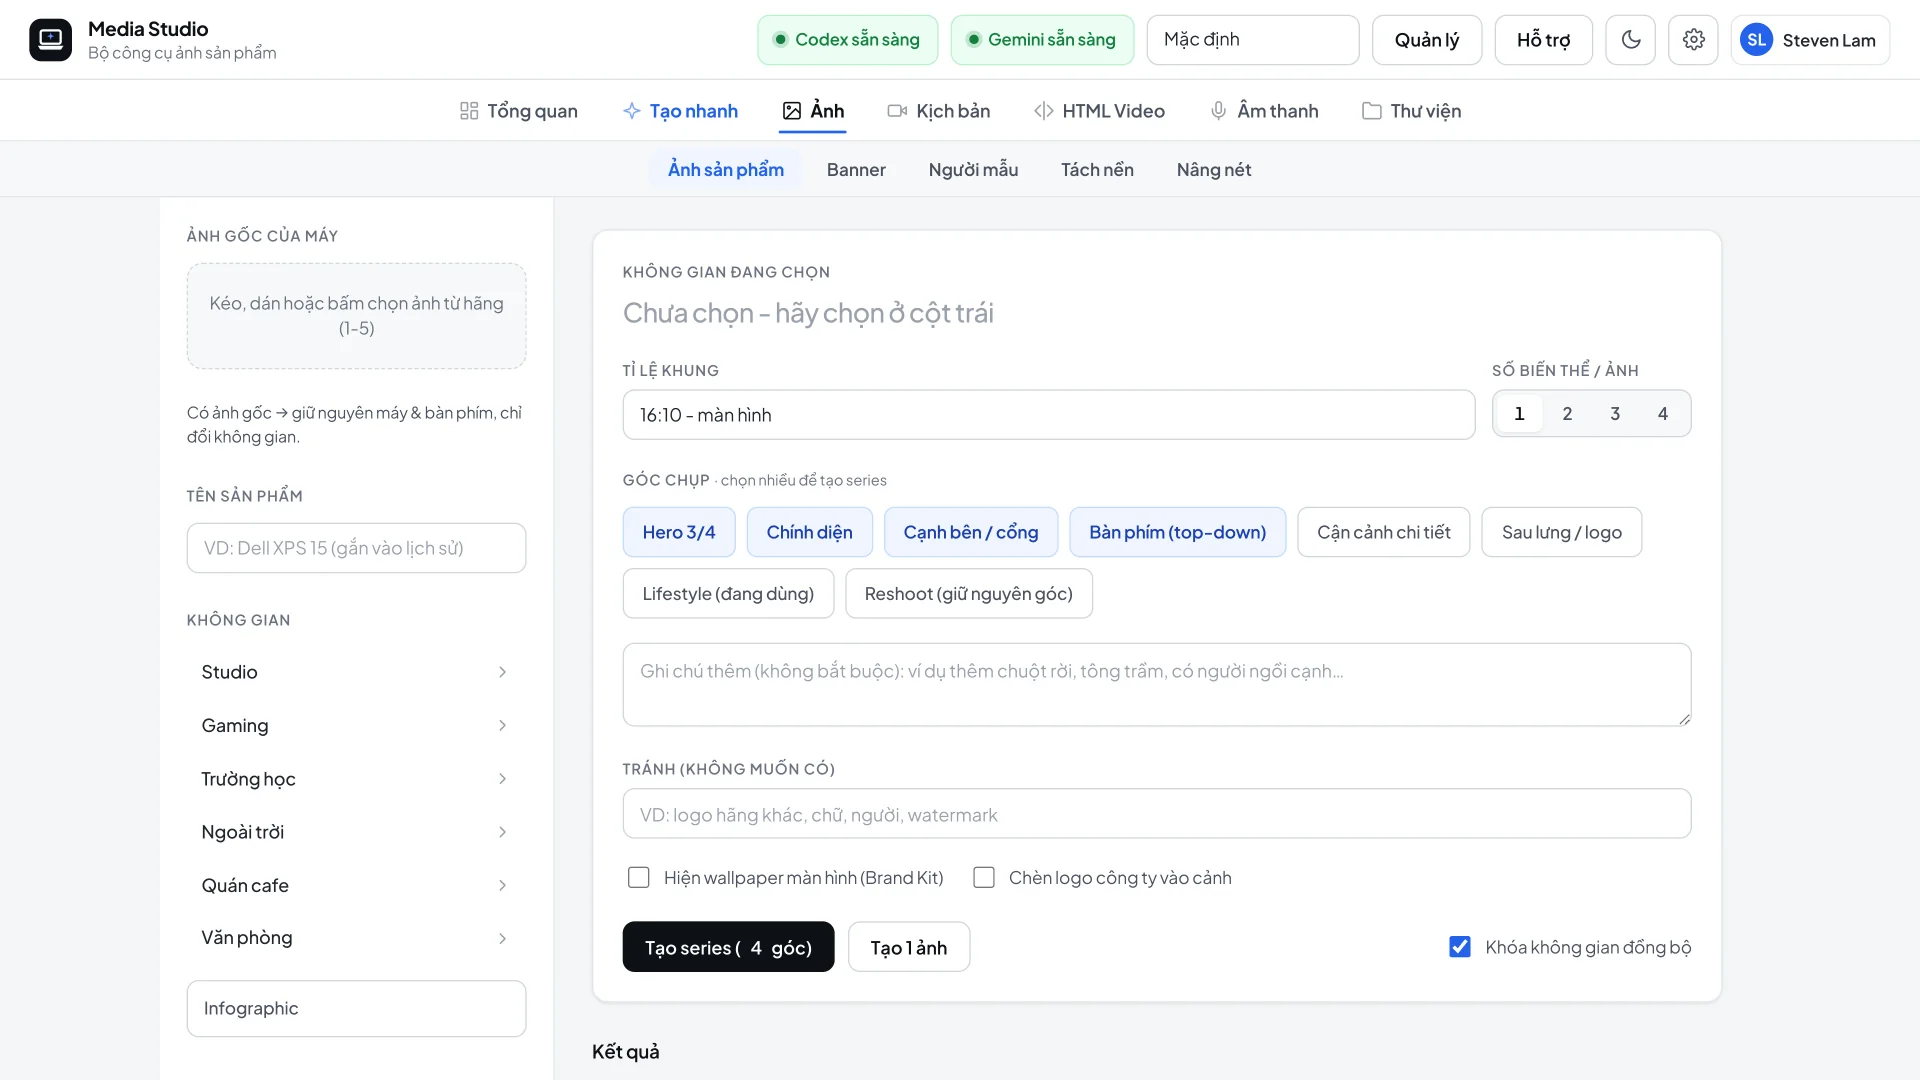Click the Media Studio logo icon
Screen dimensions: 1920x1080
(x=50, y=40)
